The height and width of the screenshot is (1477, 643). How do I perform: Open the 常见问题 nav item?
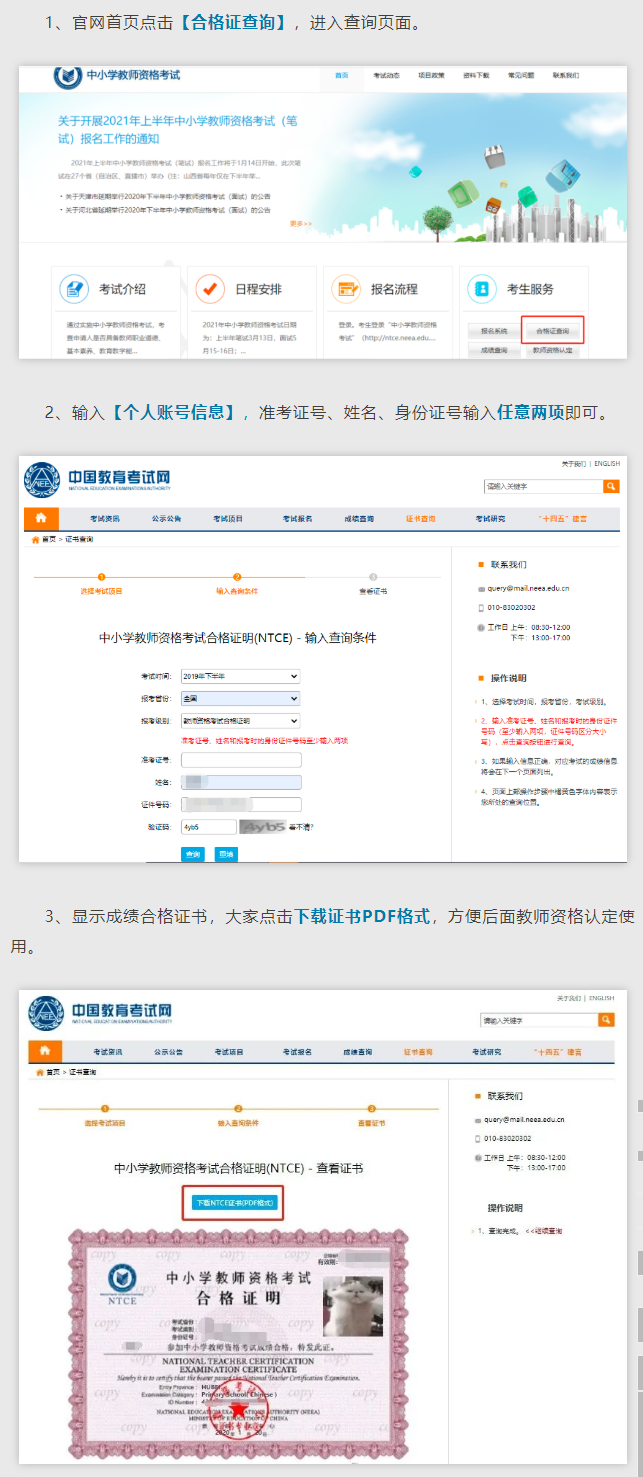pyautogui.click(x=521, y=75)
